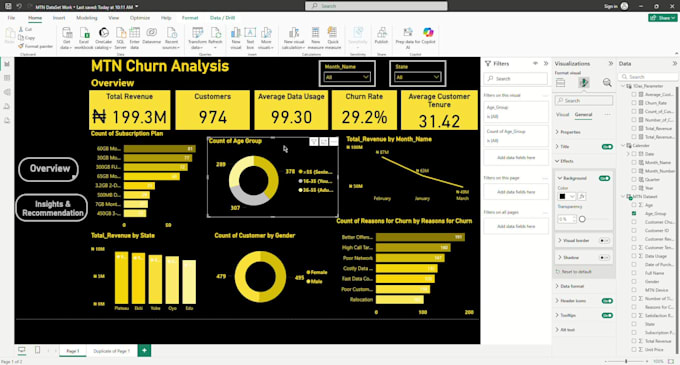
Task: Uncheck the Age_Group field checkbox
Action: pos(634,213)
